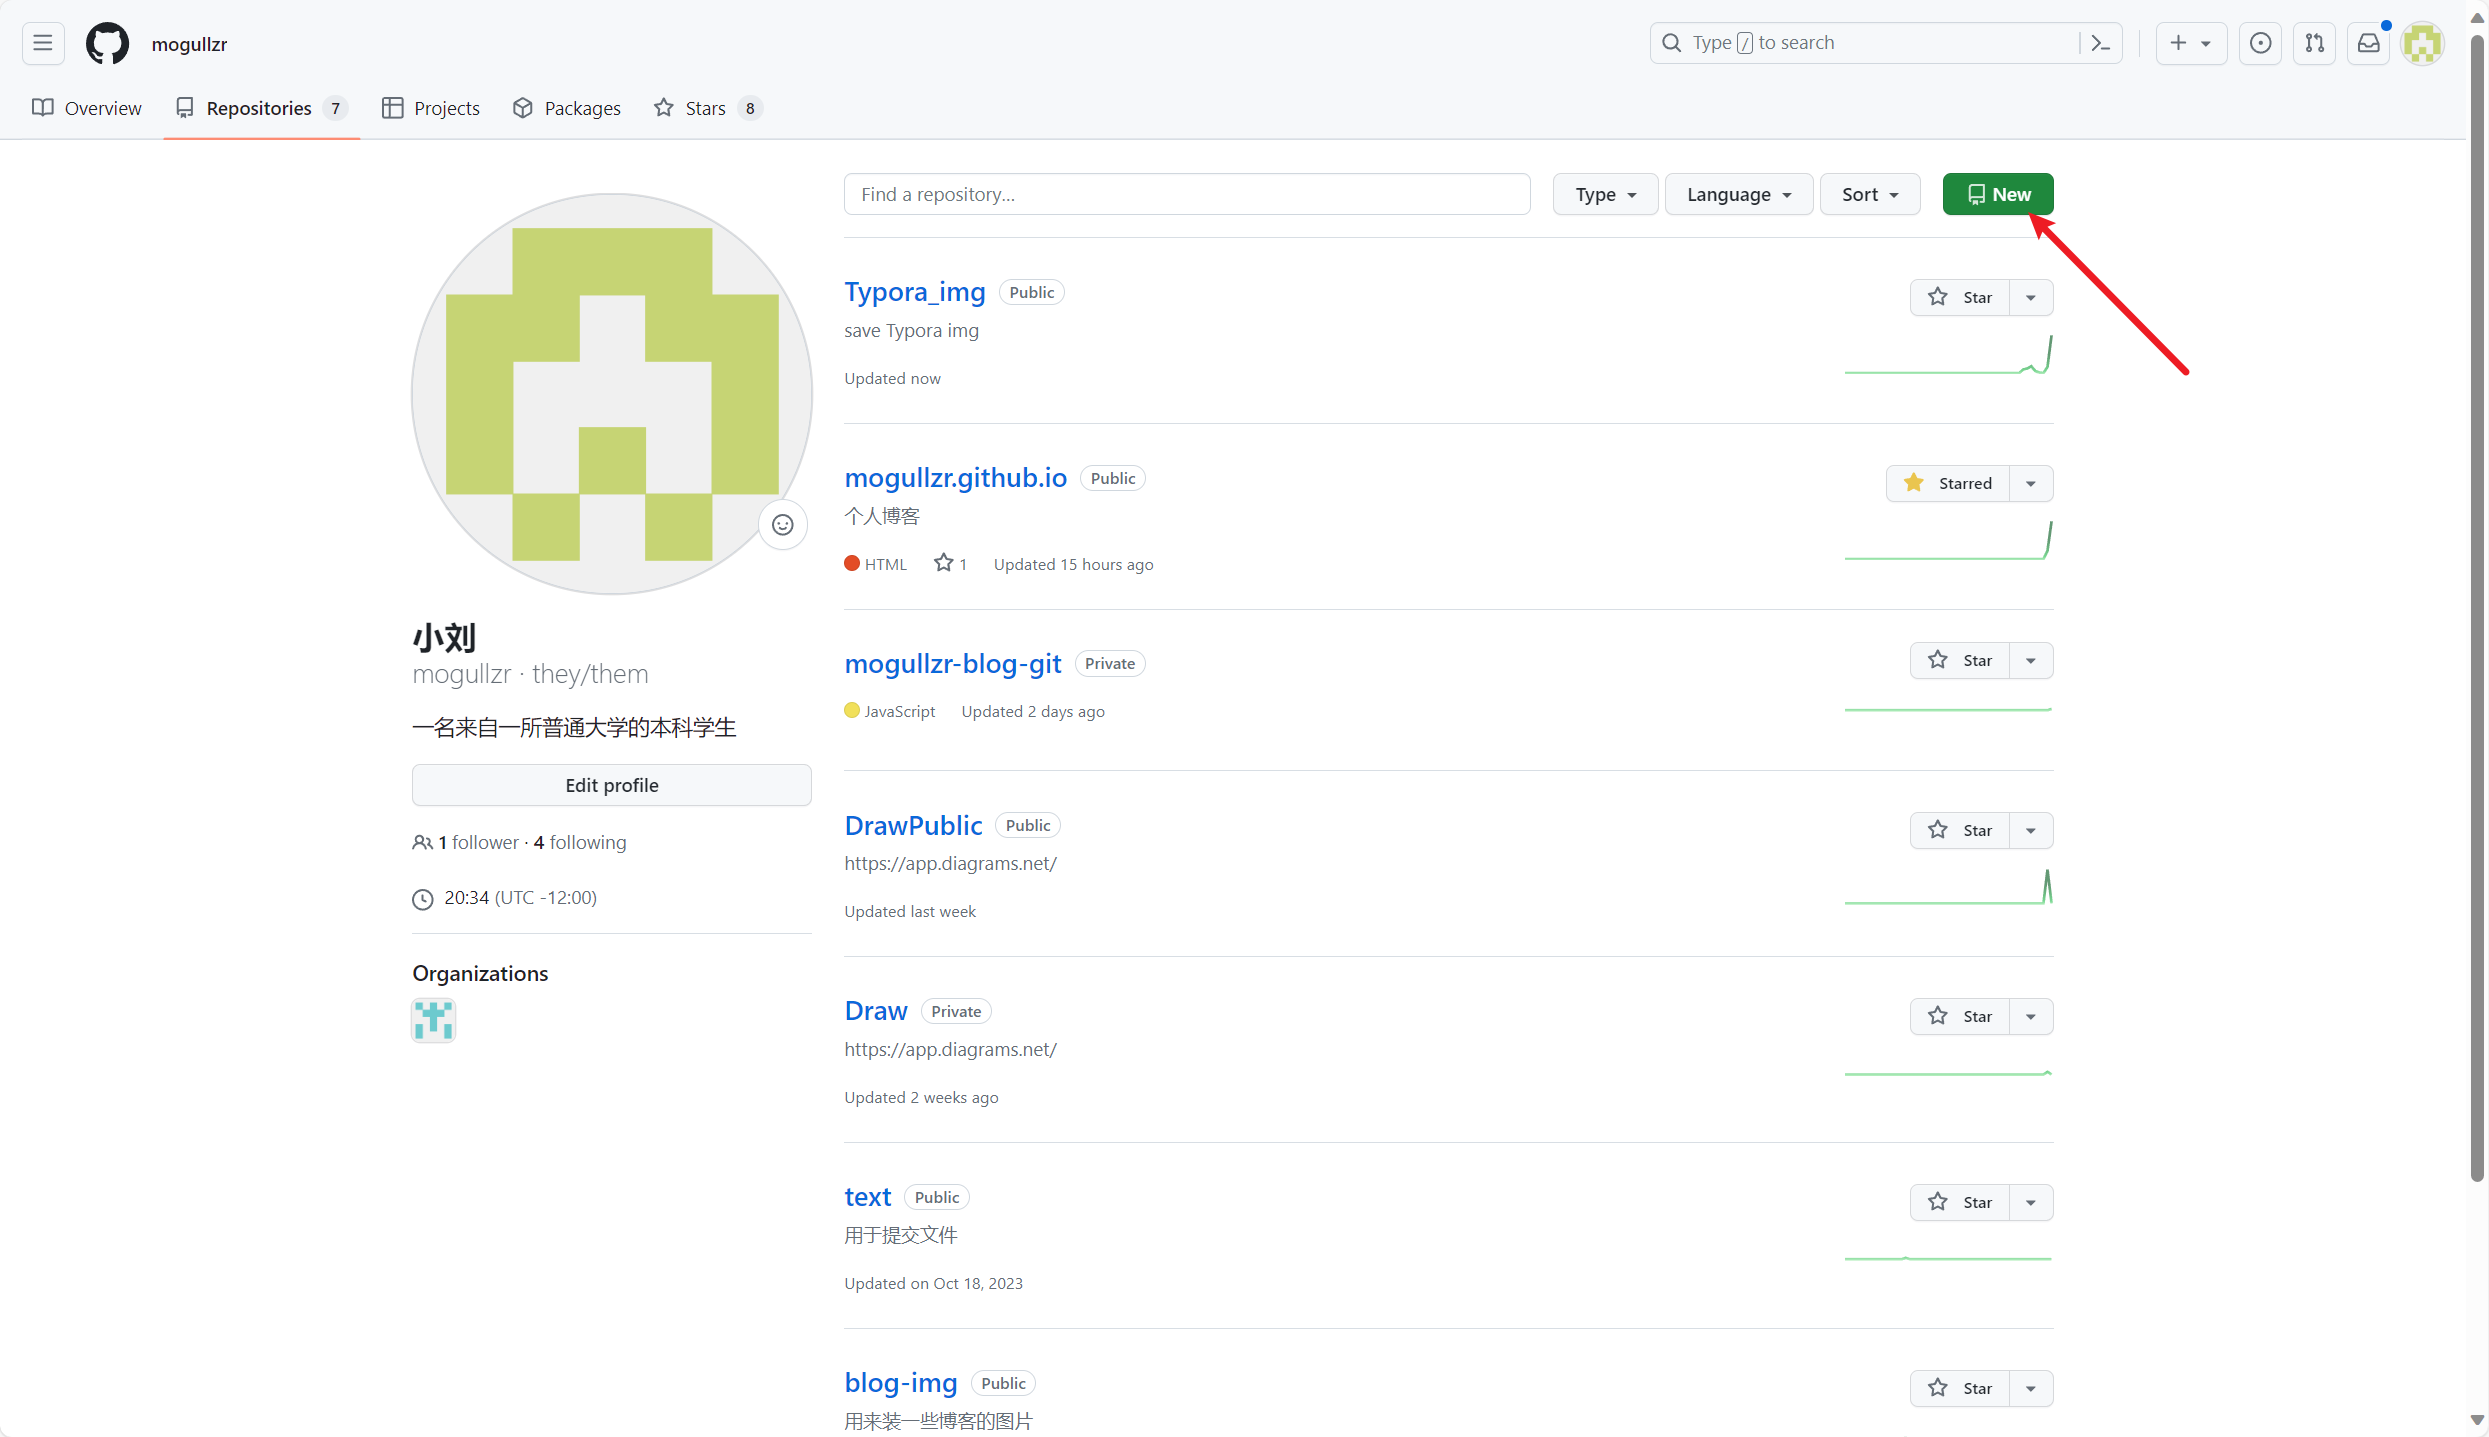
Task: Switch to the Stars tab
Action: coord(706,108)
